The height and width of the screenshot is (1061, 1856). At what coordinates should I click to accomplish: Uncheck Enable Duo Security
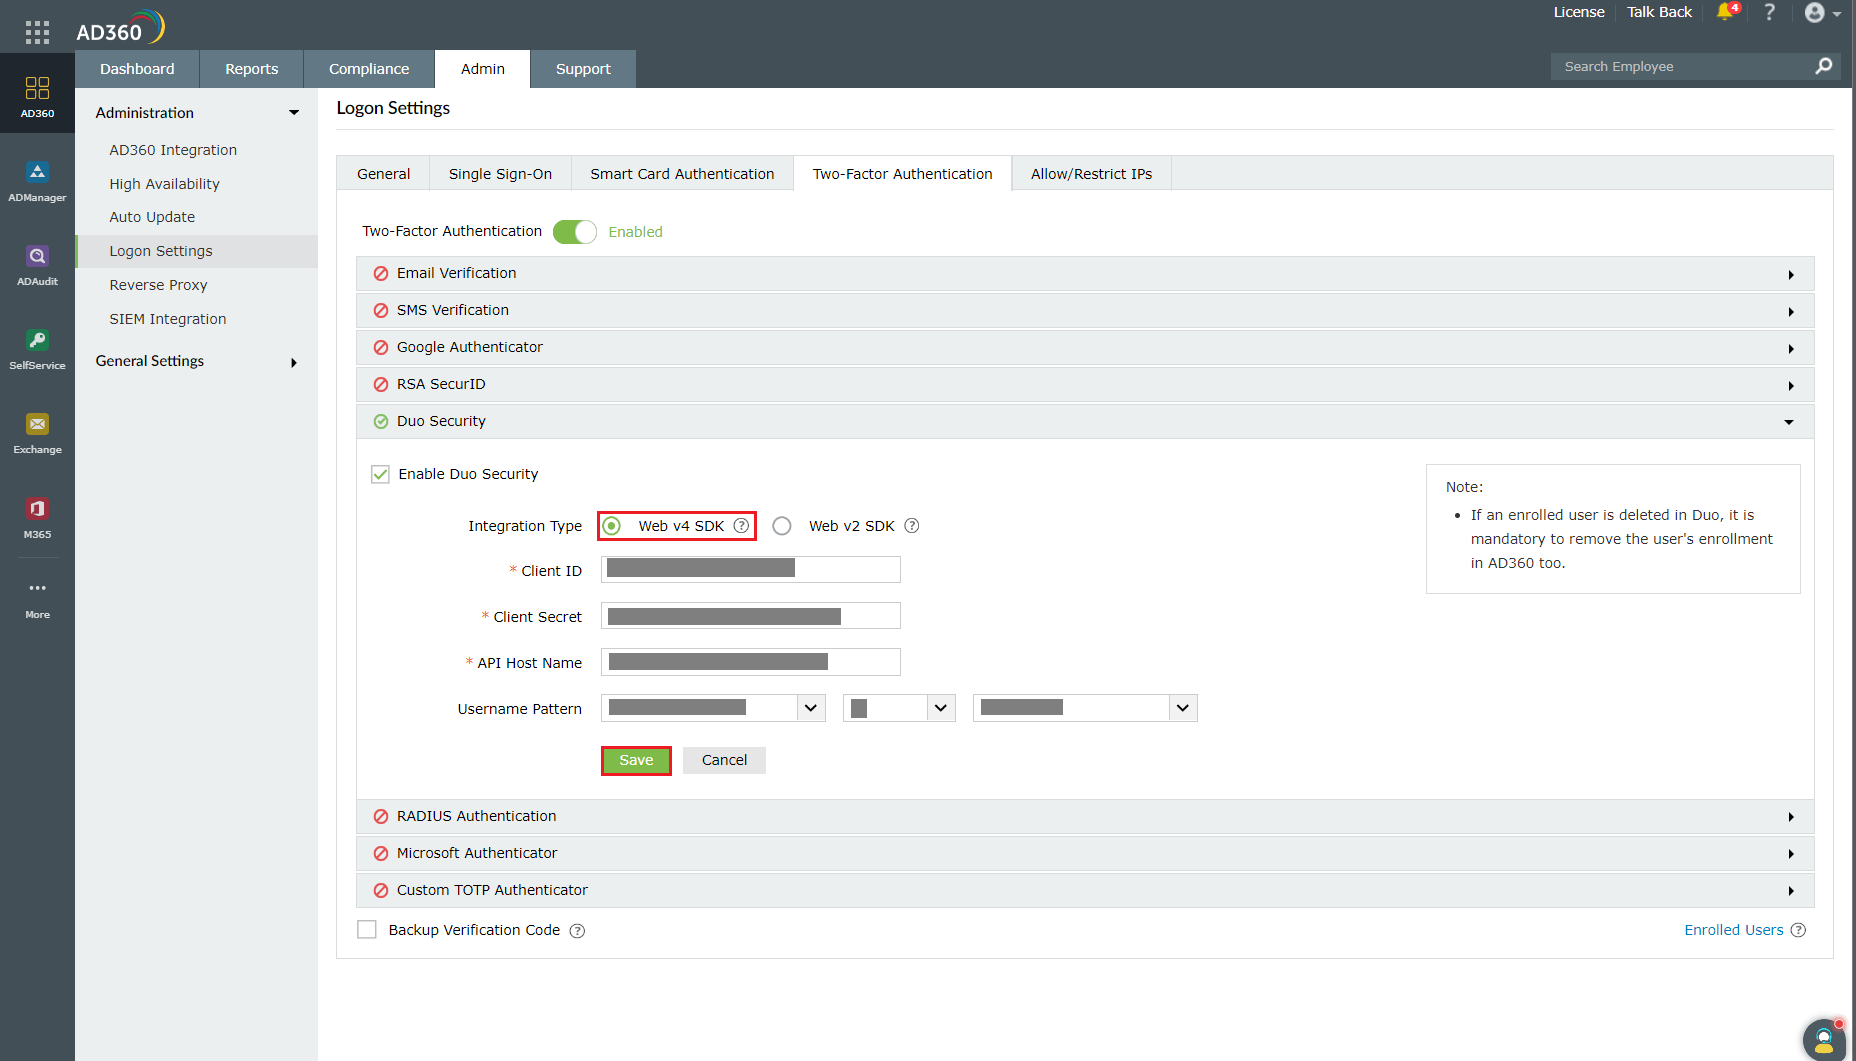pos(380,473)
